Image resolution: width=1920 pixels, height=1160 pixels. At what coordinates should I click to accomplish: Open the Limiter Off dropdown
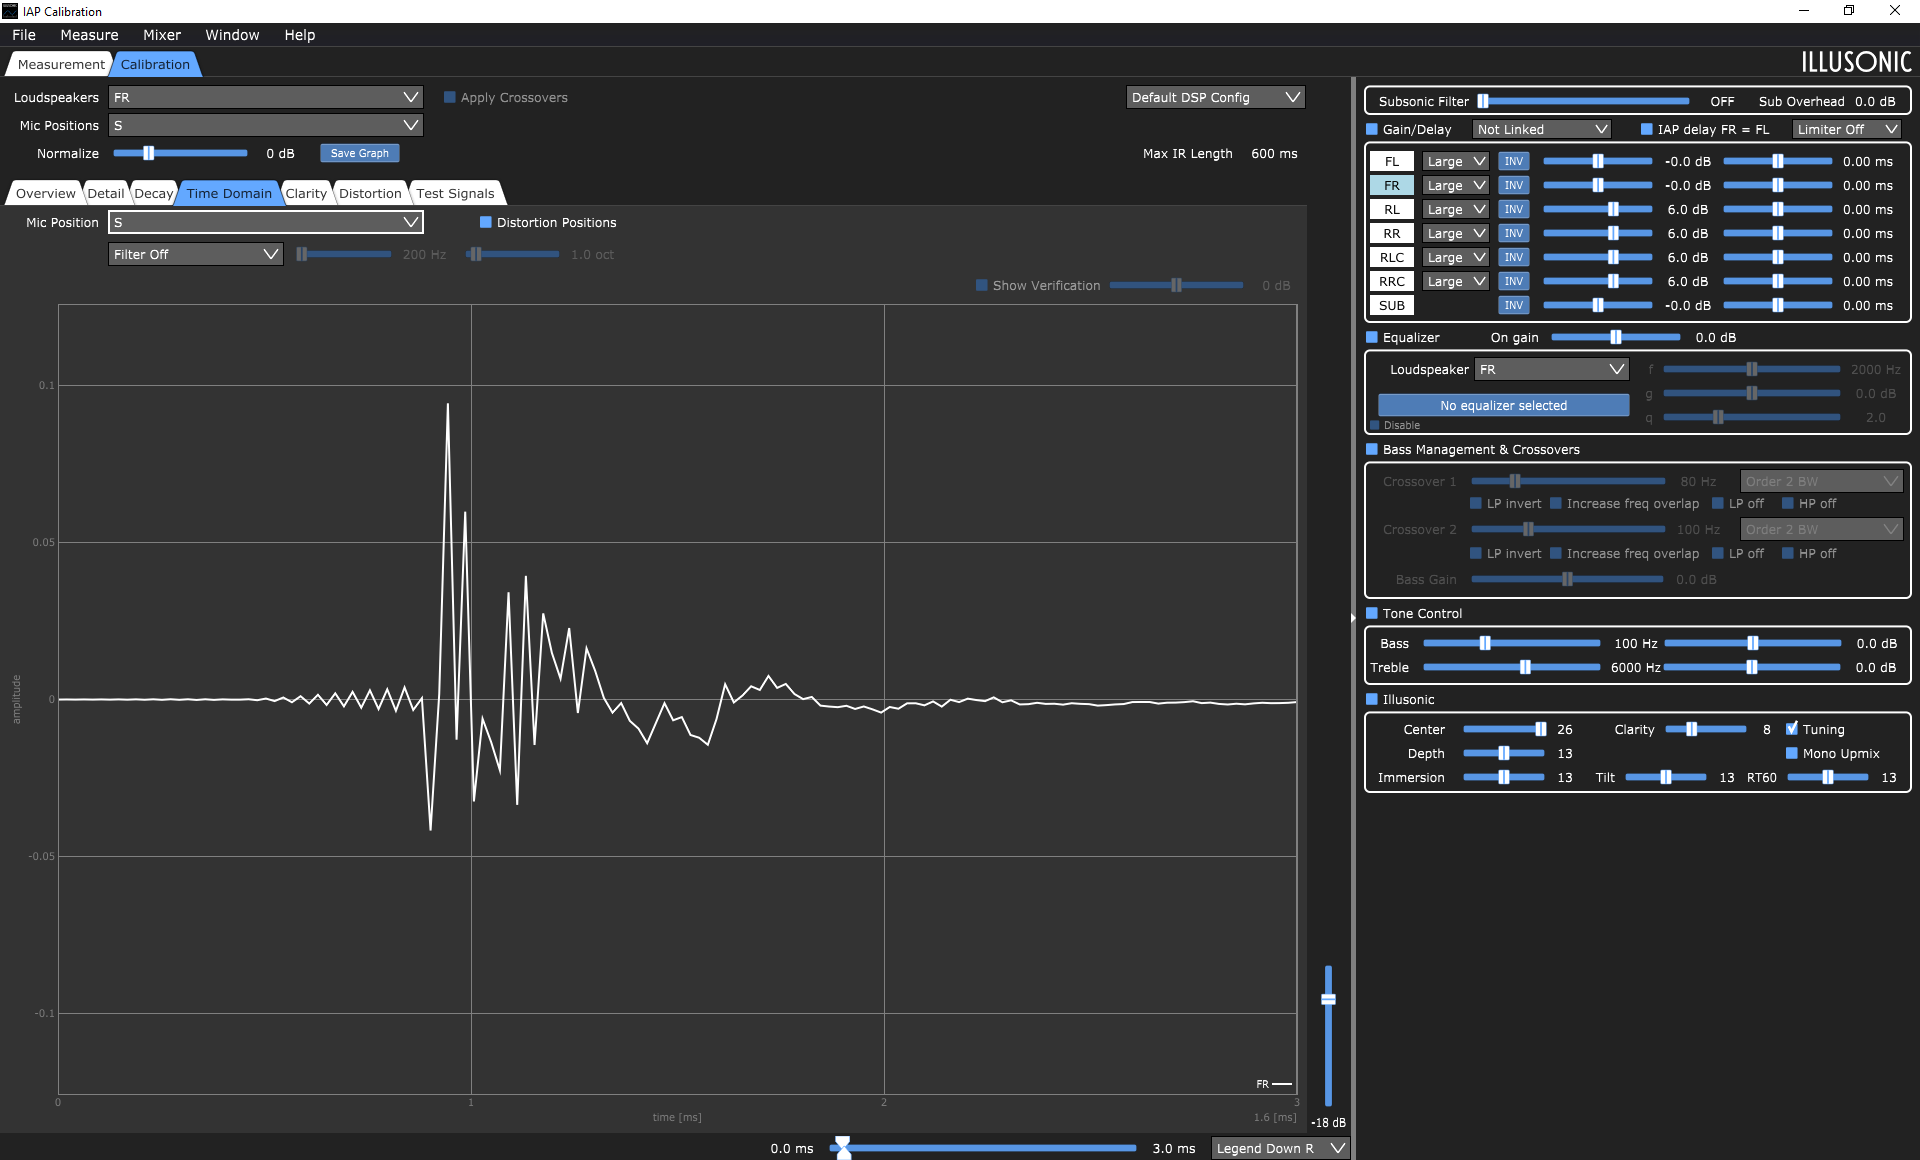[1846, 129]
